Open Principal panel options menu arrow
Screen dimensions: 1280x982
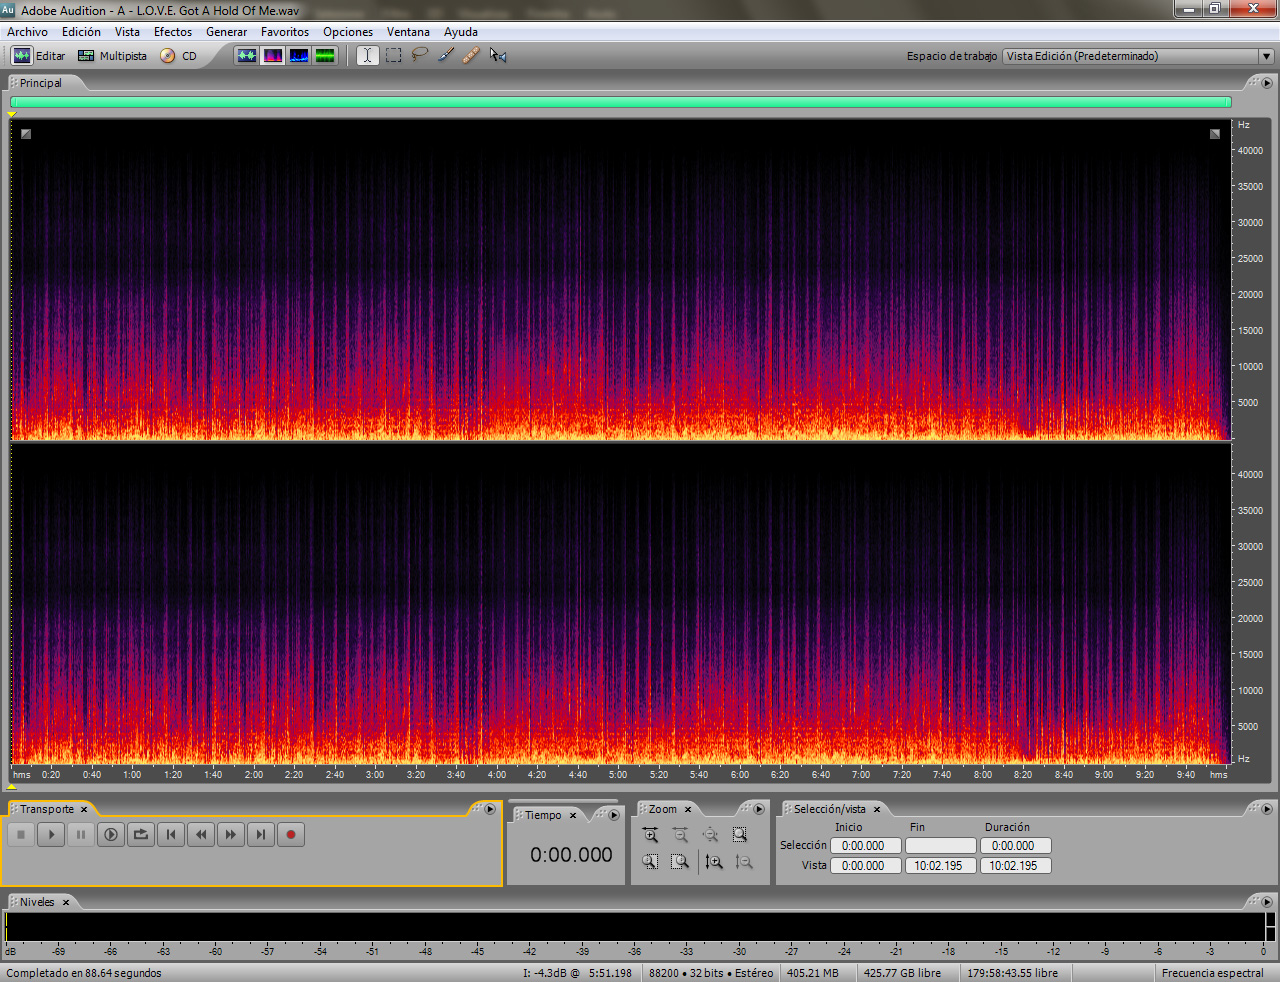coord(1267,83)
